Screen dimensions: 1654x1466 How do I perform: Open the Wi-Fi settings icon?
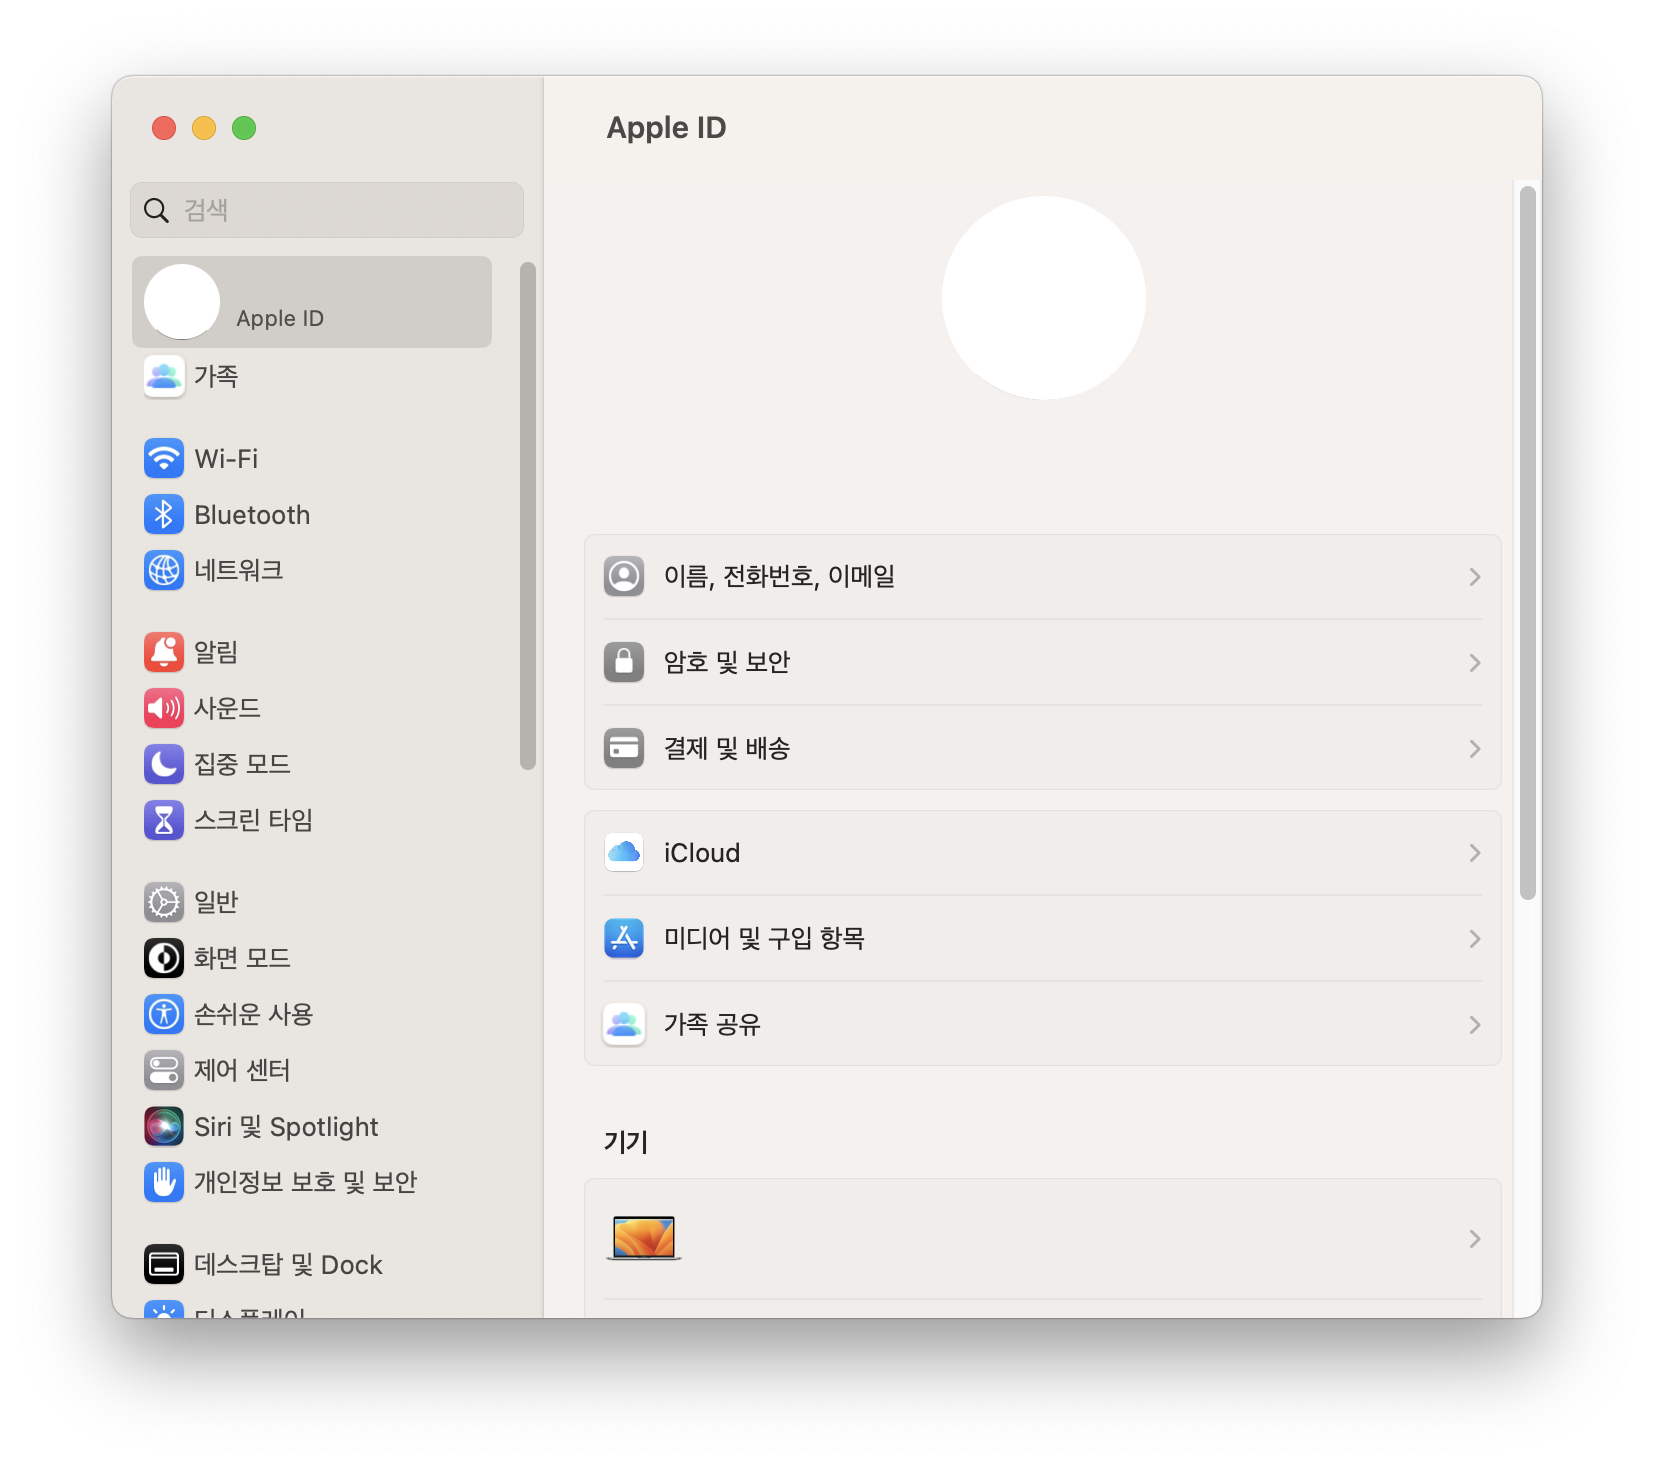[x=165, y=459]
